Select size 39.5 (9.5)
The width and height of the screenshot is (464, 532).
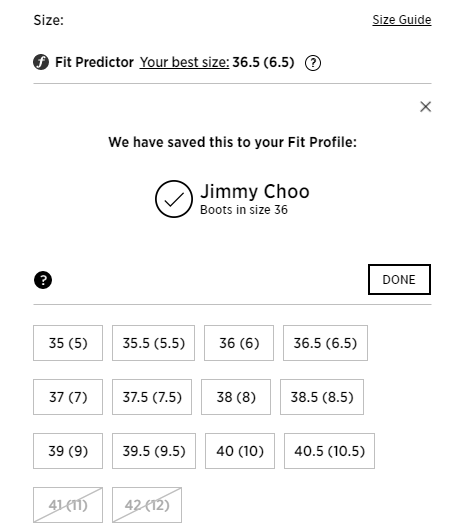point(154,451)
